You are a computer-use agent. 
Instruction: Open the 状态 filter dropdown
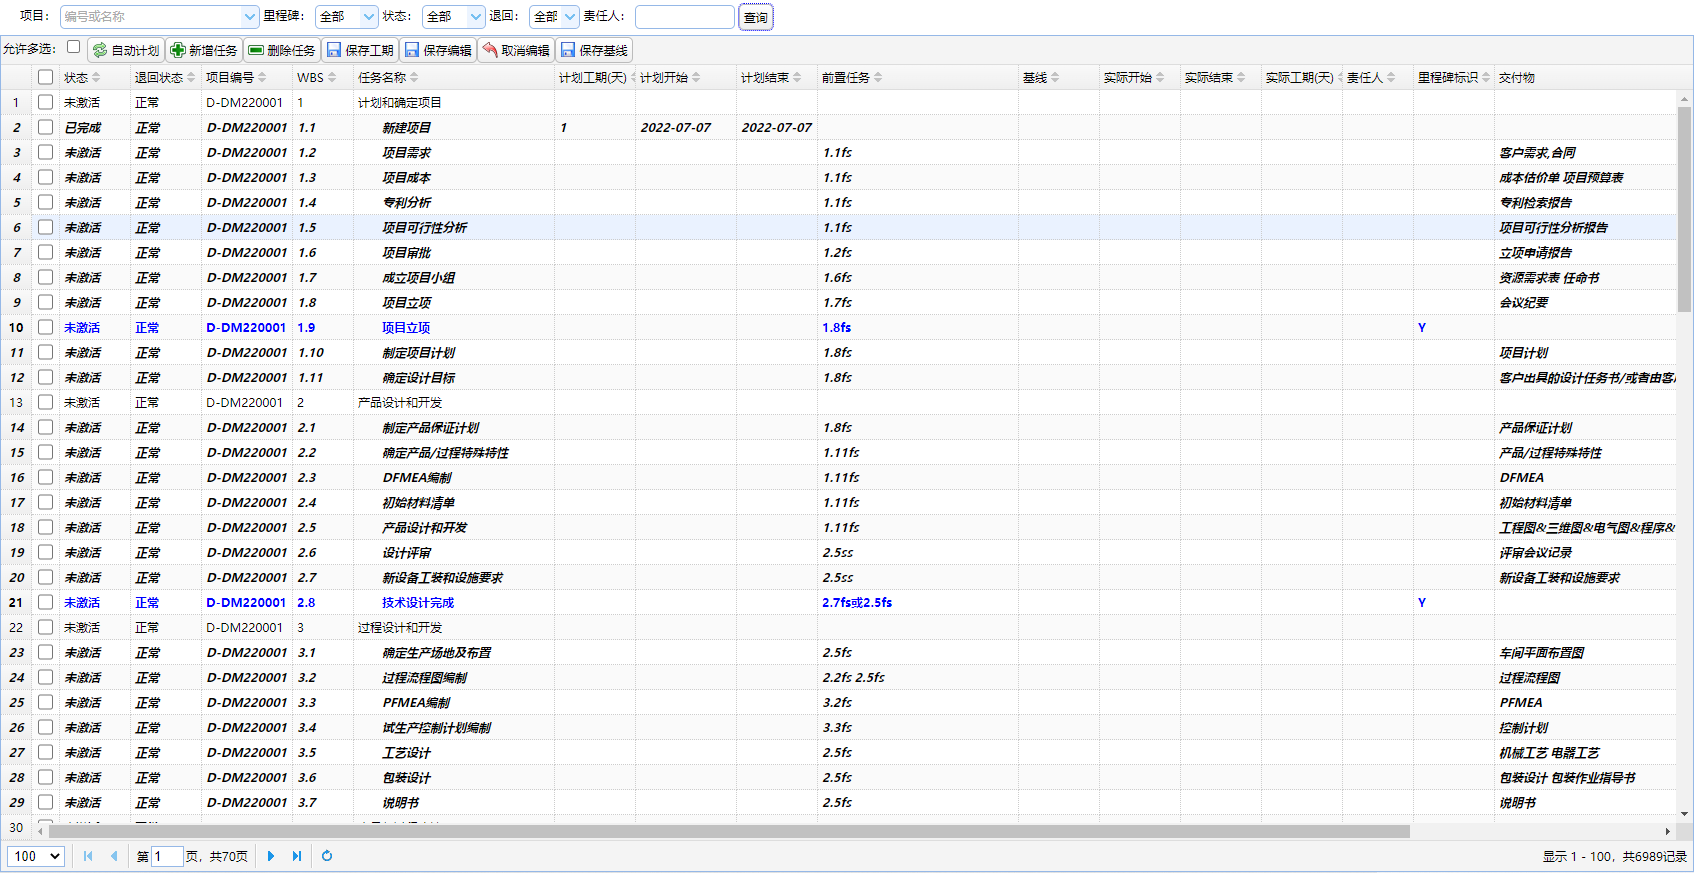click(476, 17)
